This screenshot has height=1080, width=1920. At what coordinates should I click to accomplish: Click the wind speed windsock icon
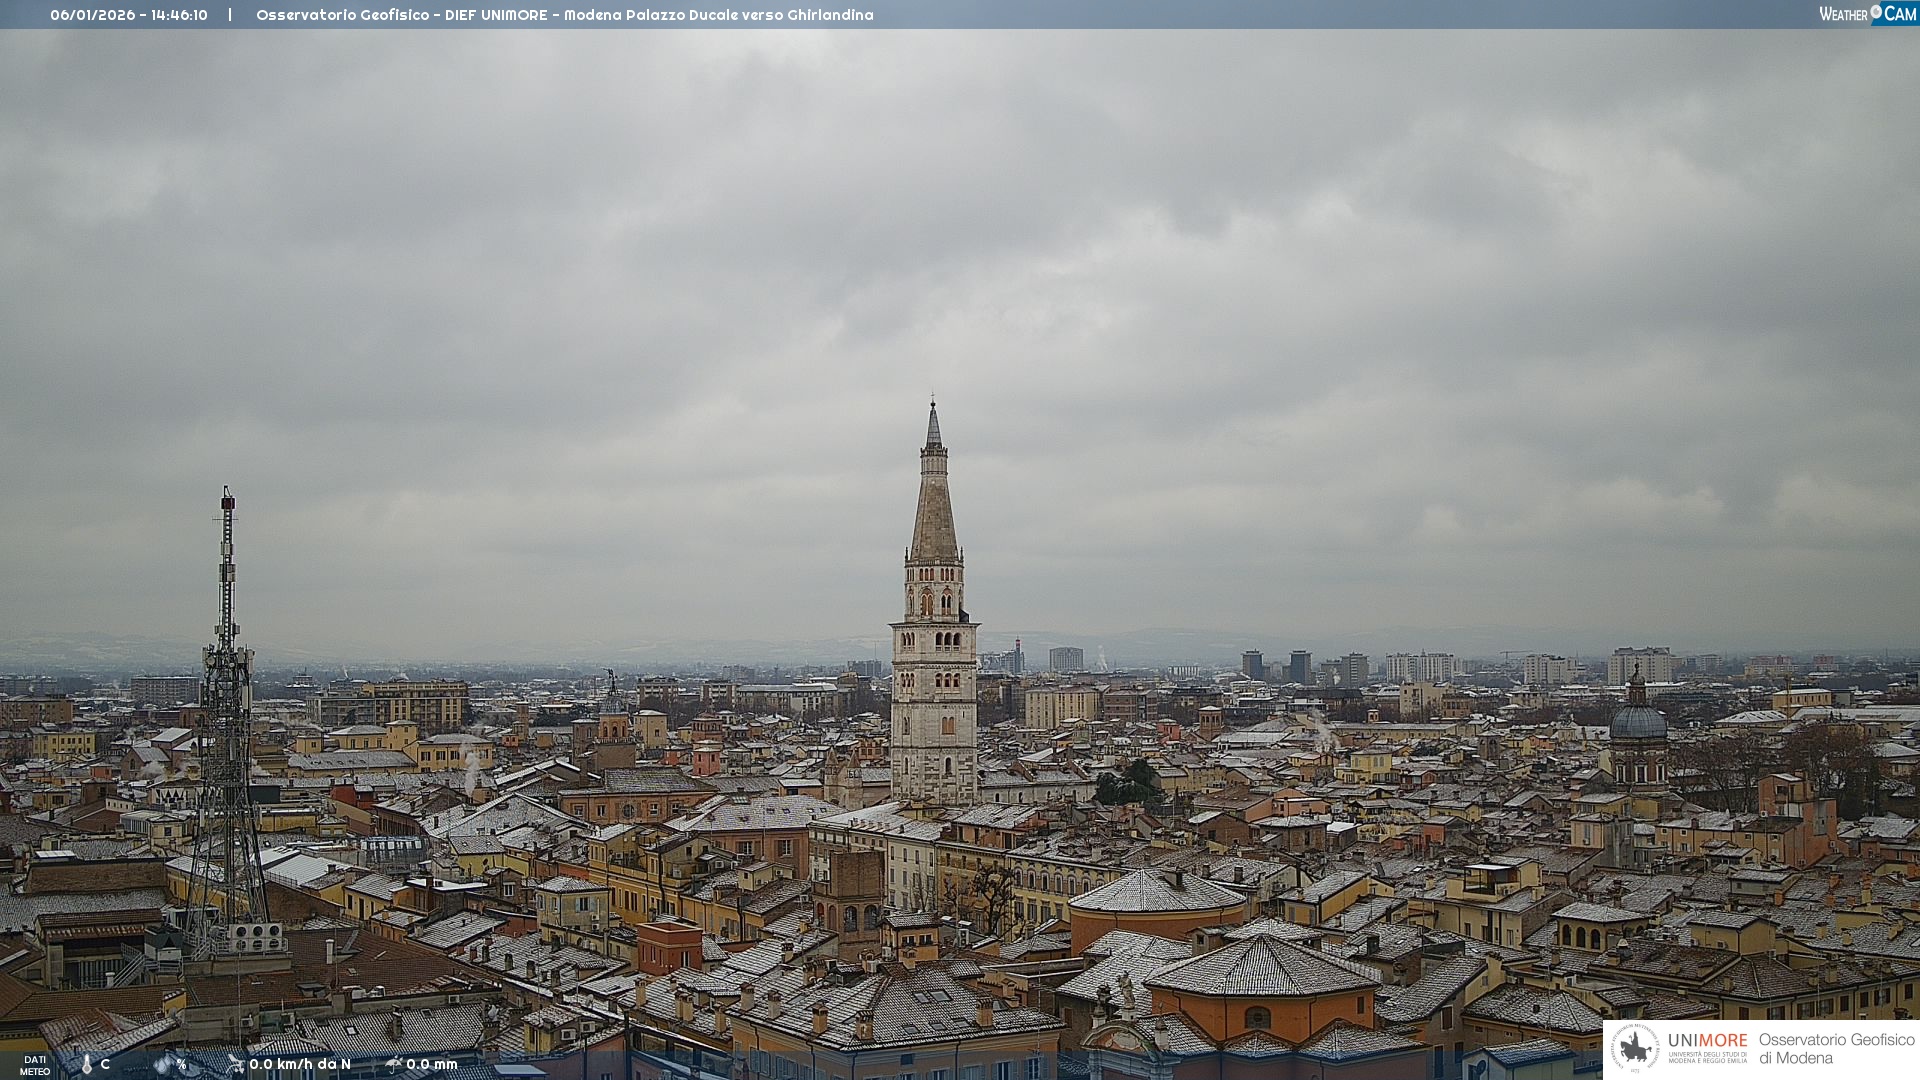coord(235,1064)
